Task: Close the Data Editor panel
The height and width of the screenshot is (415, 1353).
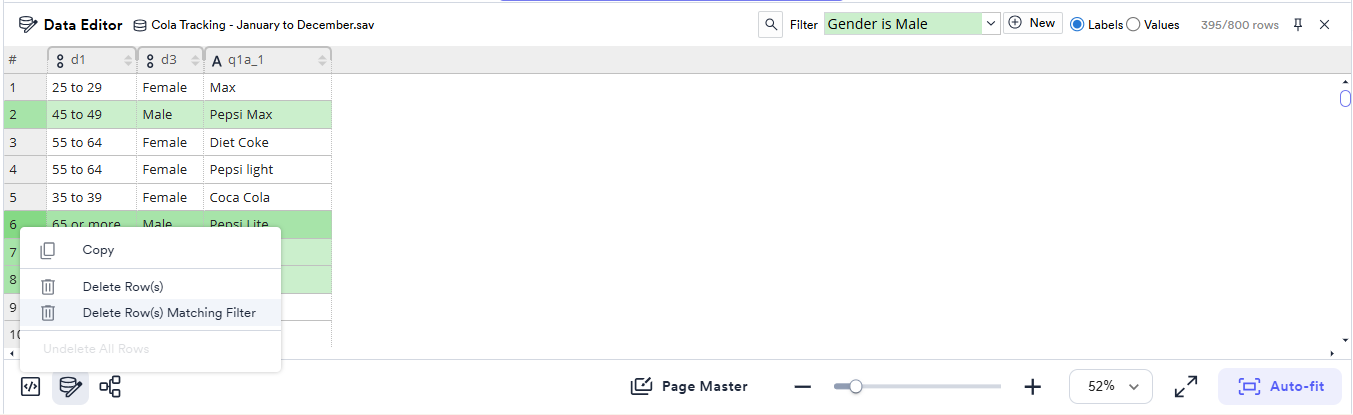Action: [x=1325, y=25]
